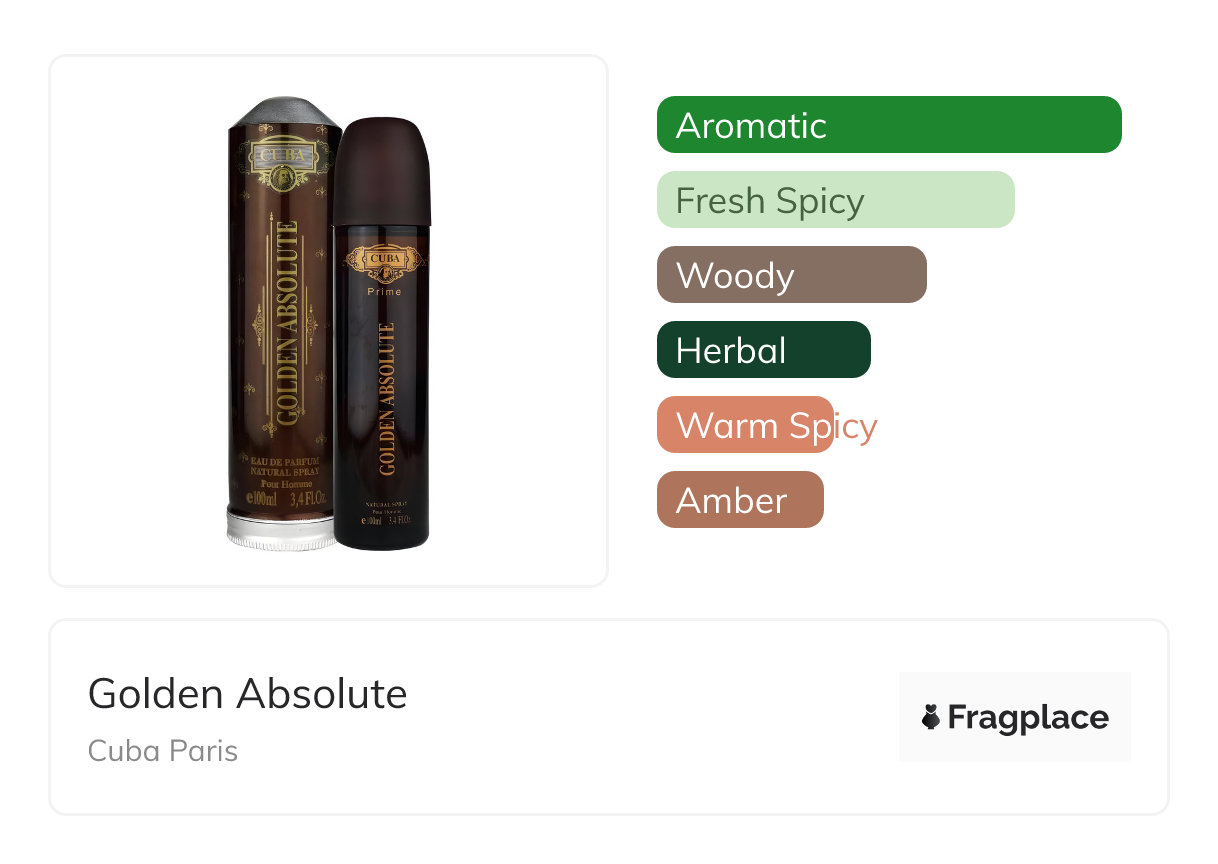
Task: Click the silver base of the tin box
Action: click(x=284, y=529)
